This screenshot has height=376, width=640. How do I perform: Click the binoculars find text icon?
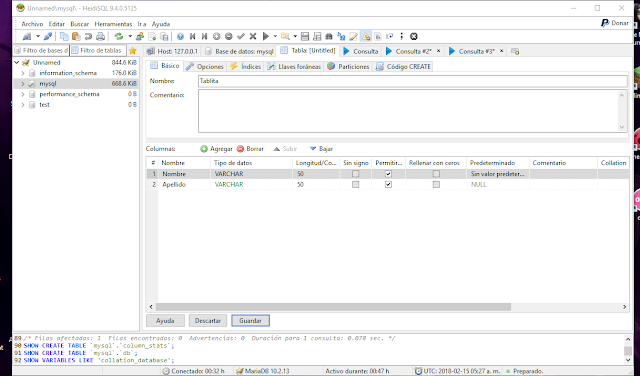tap(329, 36)
